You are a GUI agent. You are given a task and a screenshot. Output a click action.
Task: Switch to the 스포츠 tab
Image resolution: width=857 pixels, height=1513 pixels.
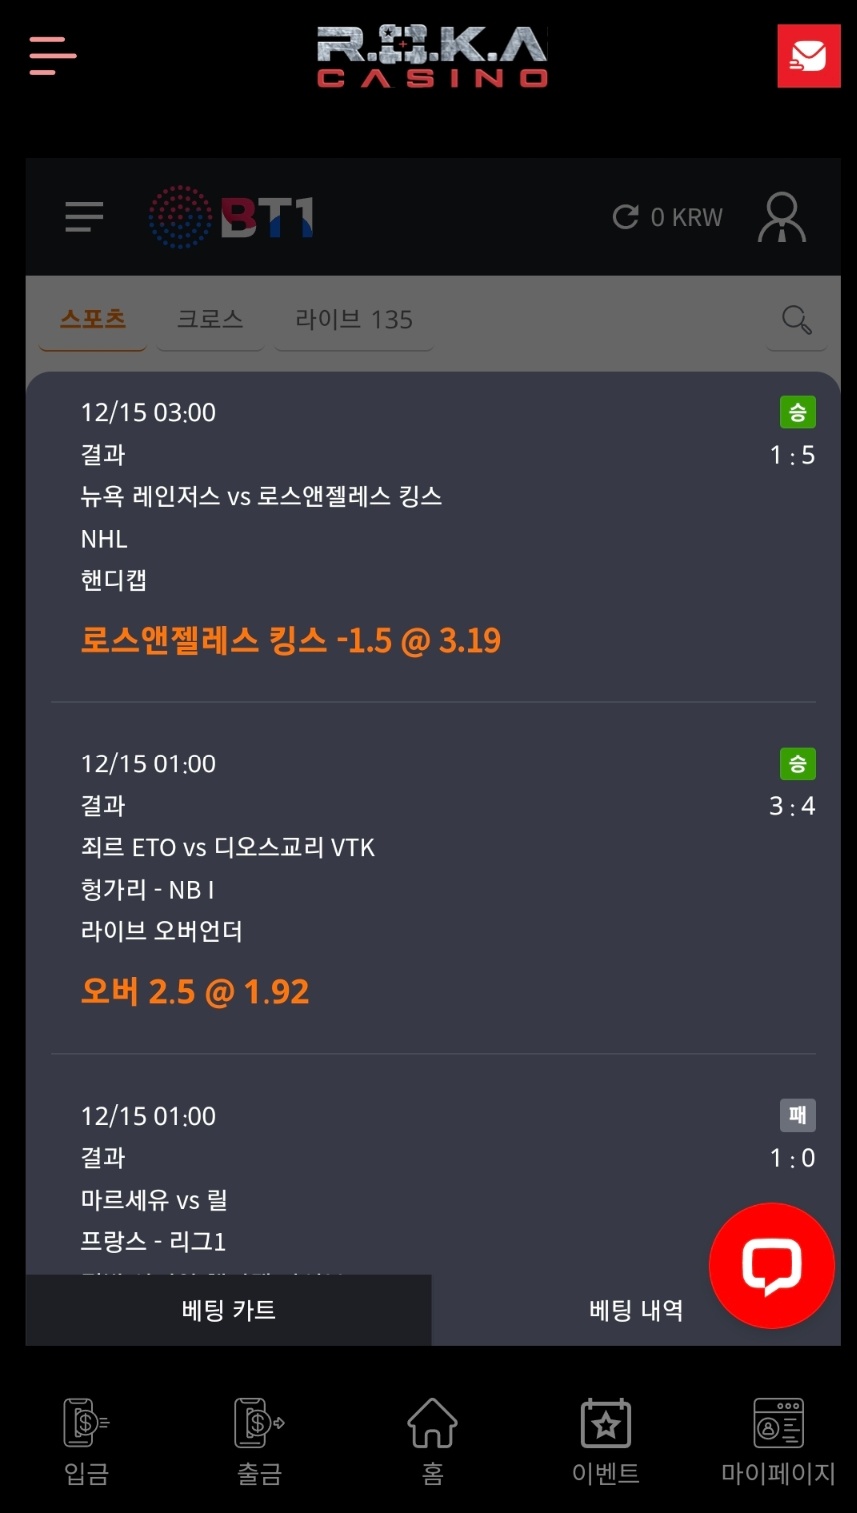(93, 320)
